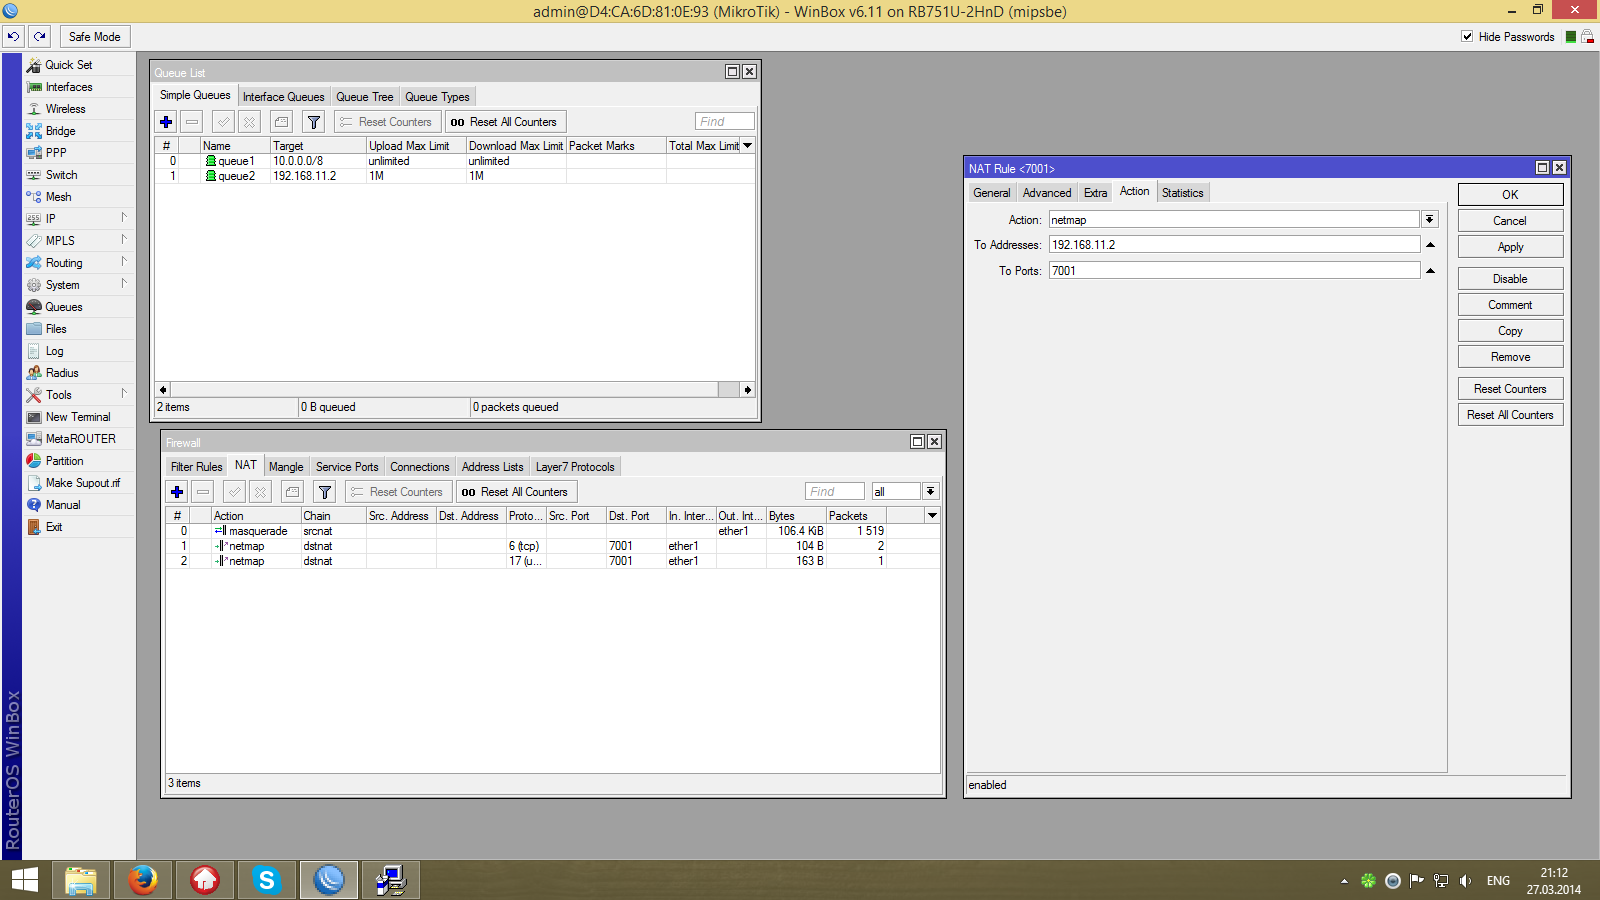Open the Address Lists tab

tap(492, 467)
